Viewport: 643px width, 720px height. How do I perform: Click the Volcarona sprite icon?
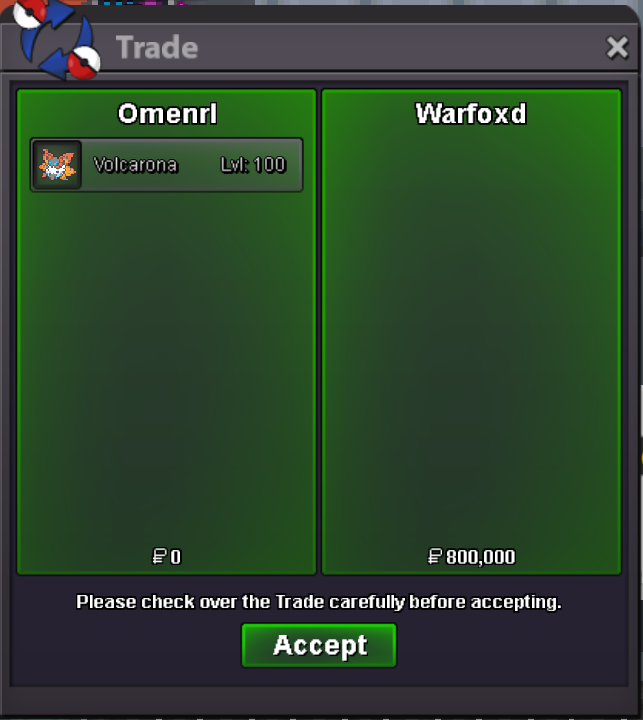[x=57, y=165]
